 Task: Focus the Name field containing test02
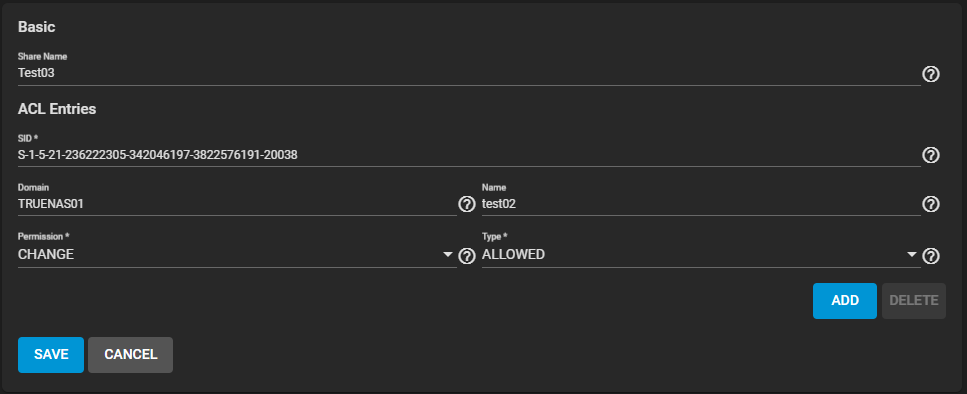[701, 204]
